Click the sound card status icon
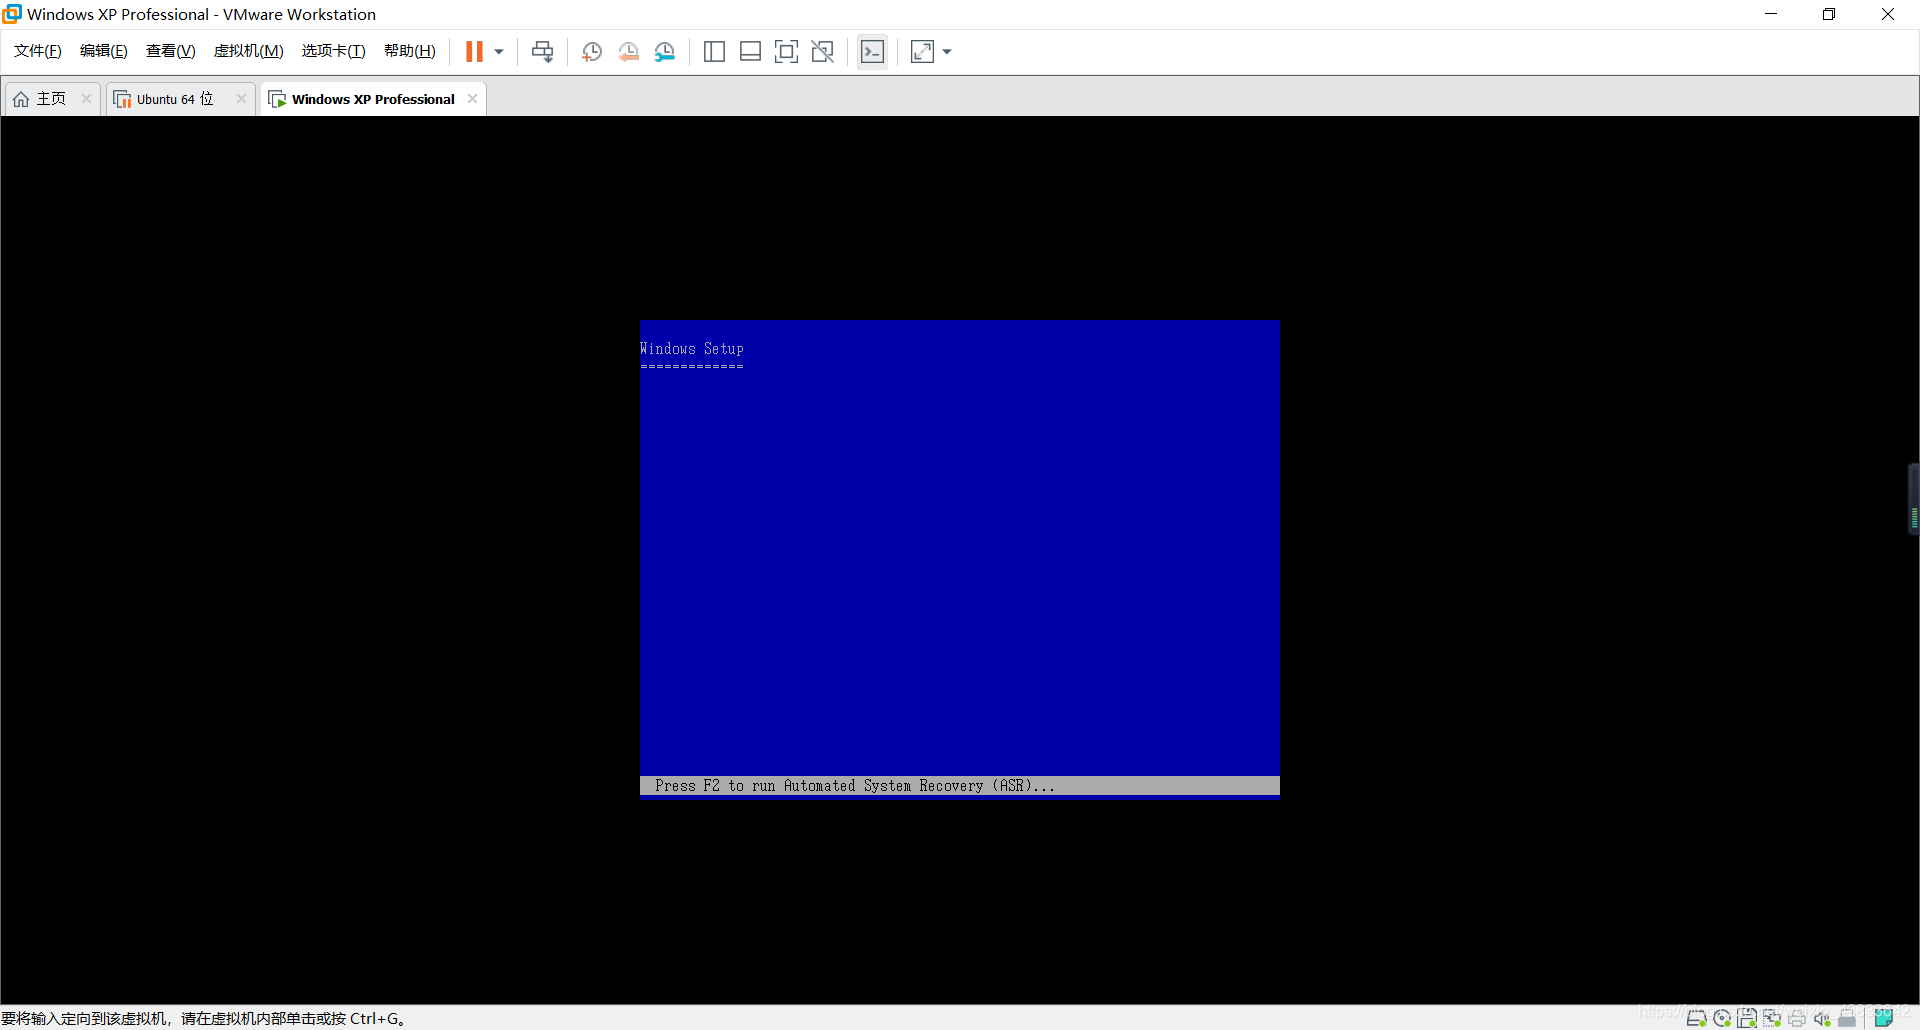The height and width of the screenshot is (1030, 1920). (x=1822, y=1018)
